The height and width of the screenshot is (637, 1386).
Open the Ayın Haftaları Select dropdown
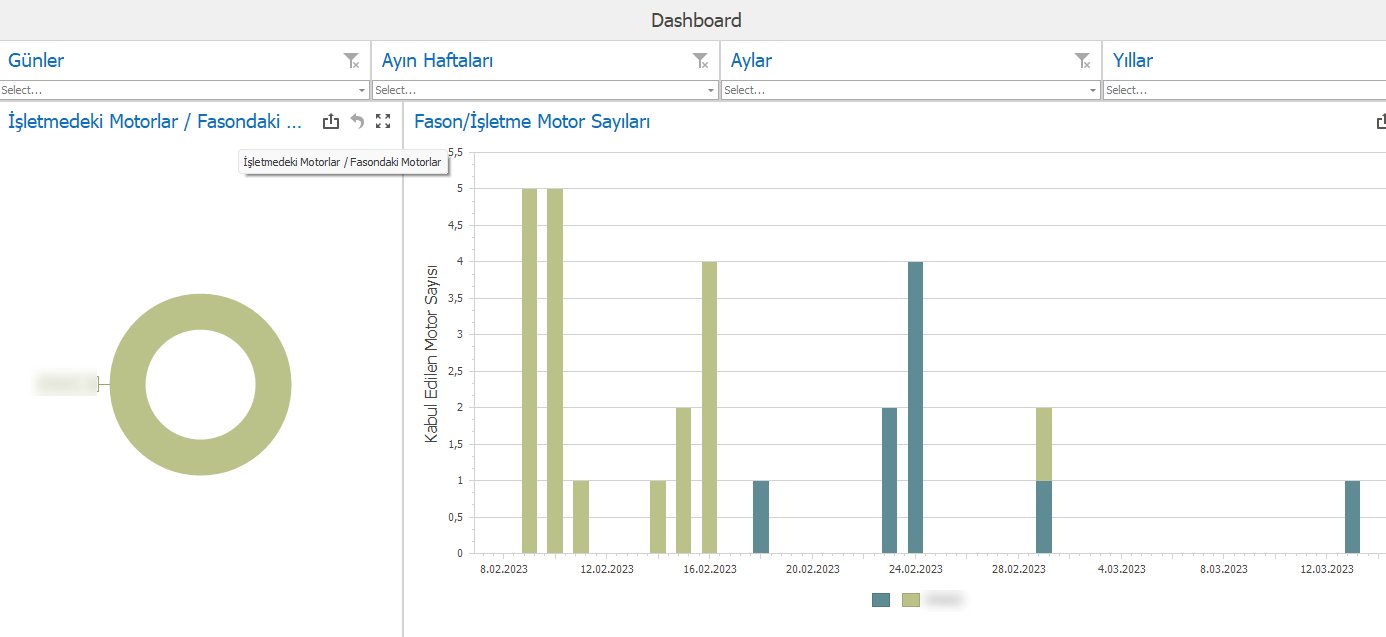tap(711, 90)
